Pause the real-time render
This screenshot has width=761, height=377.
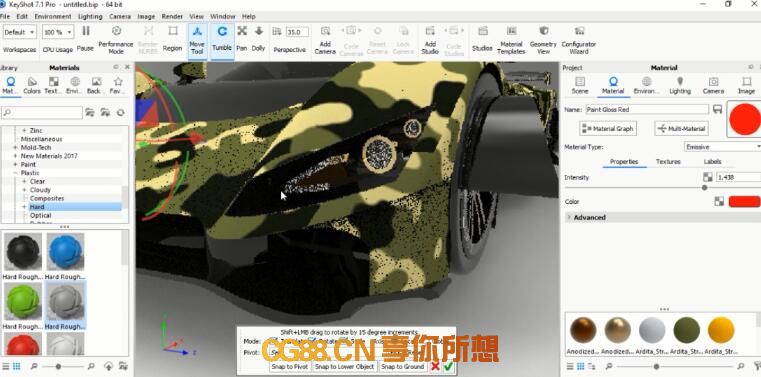pos(86,31)
